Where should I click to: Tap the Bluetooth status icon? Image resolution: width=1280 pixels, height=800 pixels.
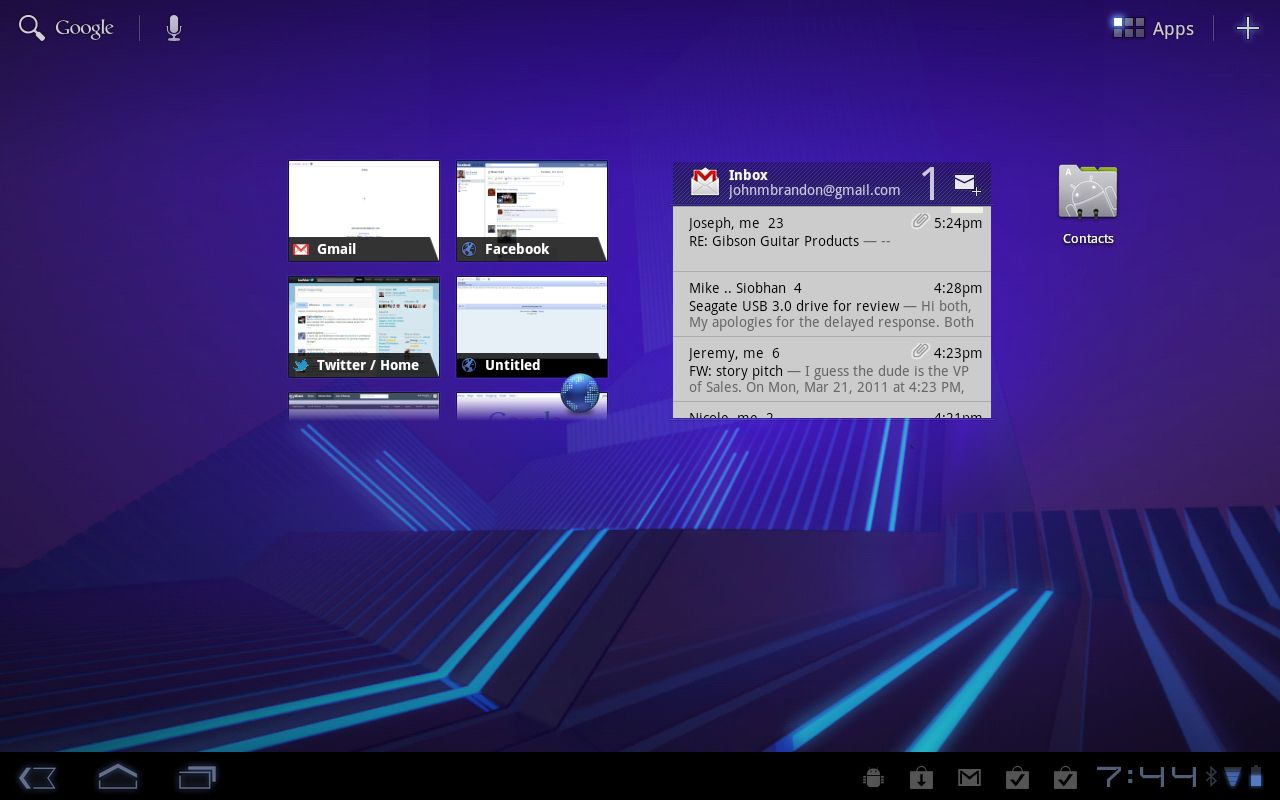[1211, 776]
